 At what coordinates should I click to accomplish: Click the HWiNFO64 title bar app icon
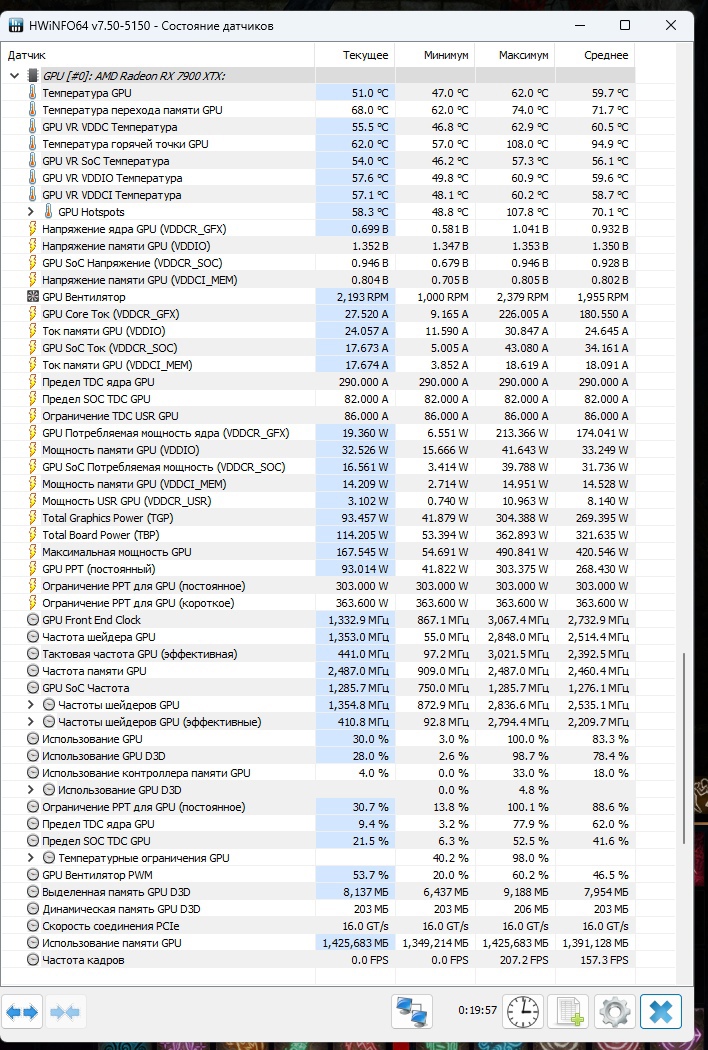pos(15,26)
